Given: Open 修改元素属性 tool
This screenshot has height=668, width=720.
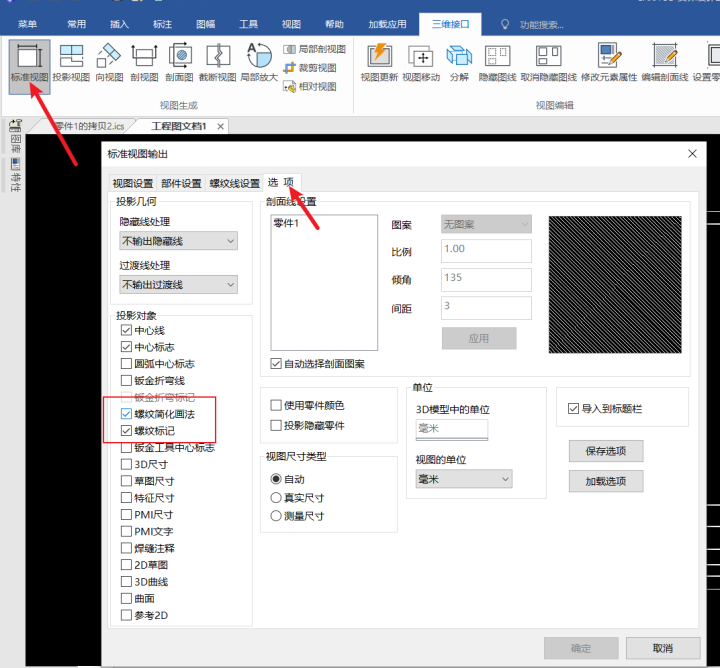Looking at the screenshot, I should coord(609,63).
